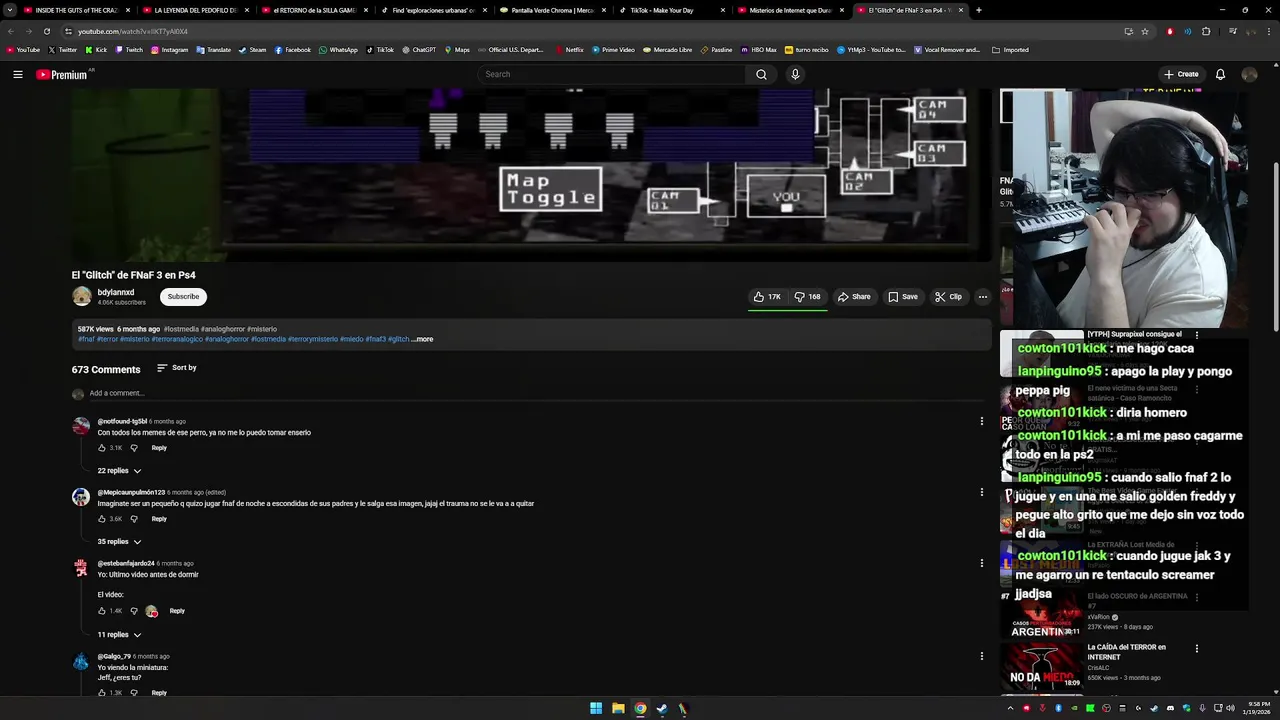Like the video with thumbs up

(767, 297)
